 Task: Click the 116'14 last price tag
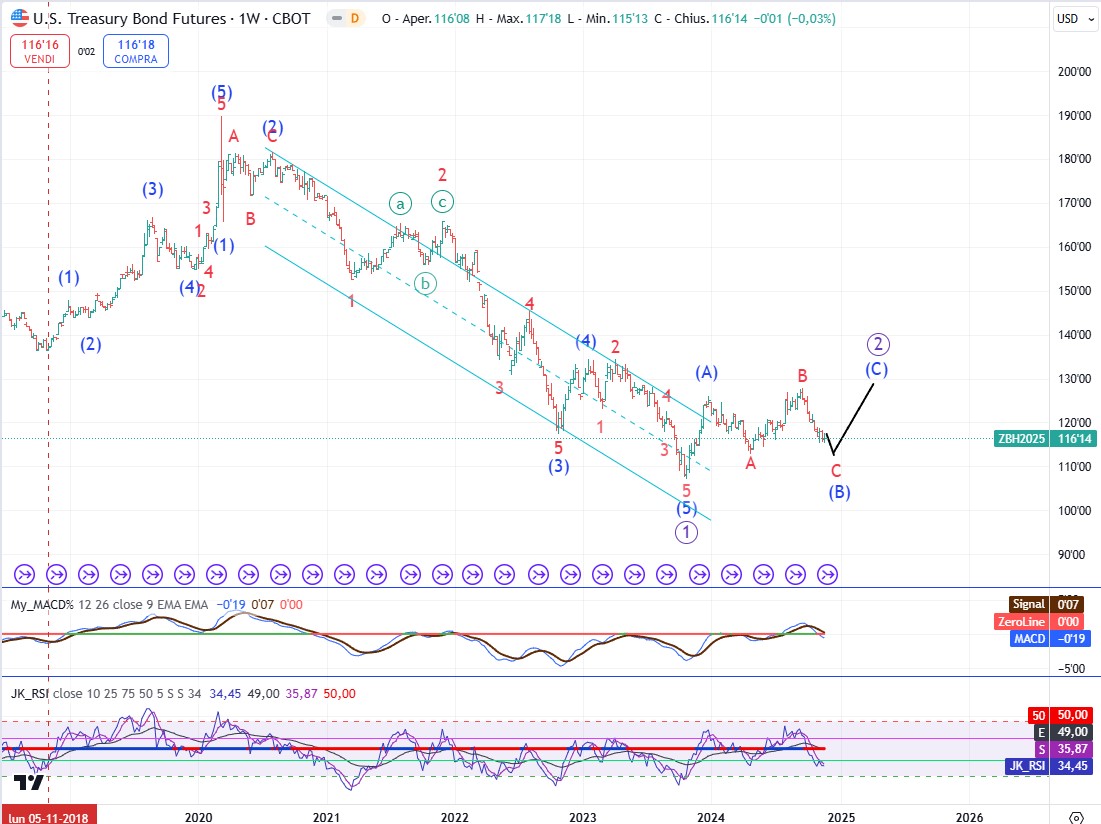(x=1074, y=439)
